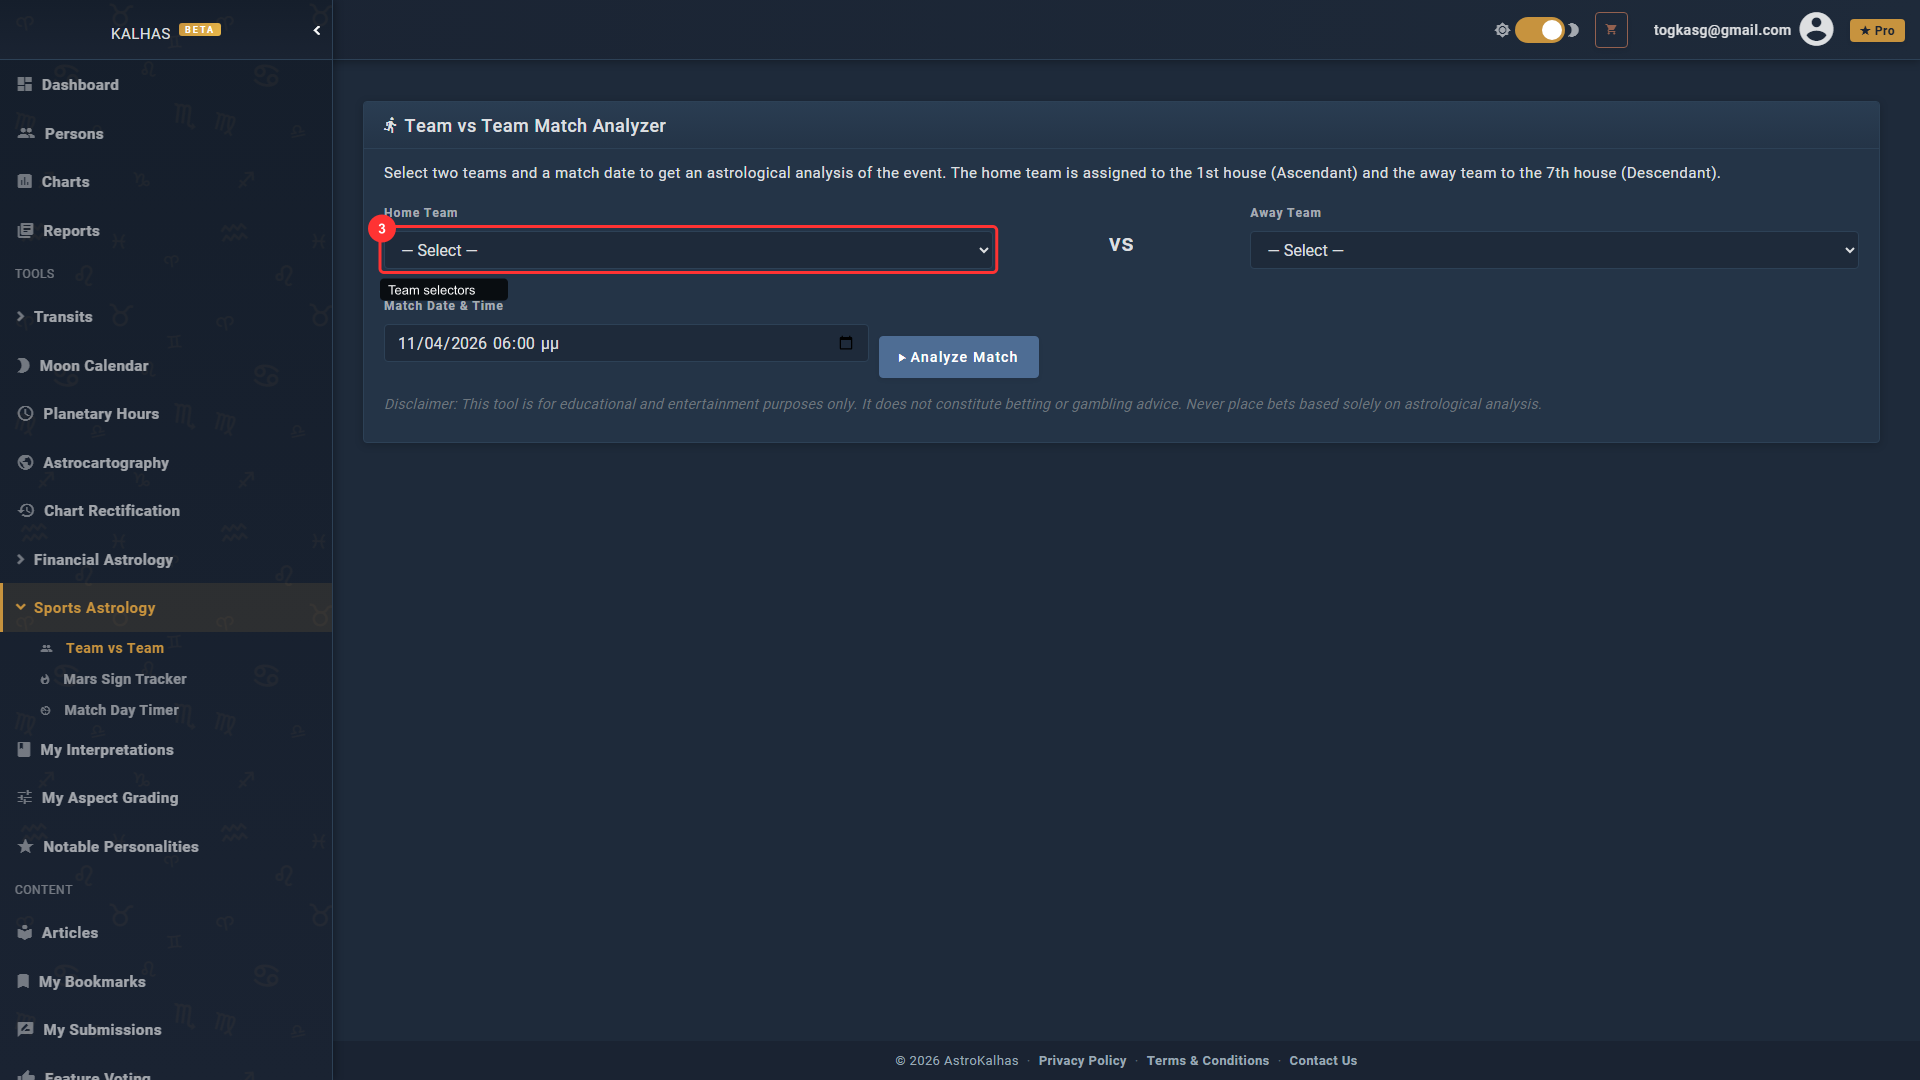The height and width of the screenshot is (1080, 1920).
Task: Click the Dashboard grid icon
Action: (25, 85)
